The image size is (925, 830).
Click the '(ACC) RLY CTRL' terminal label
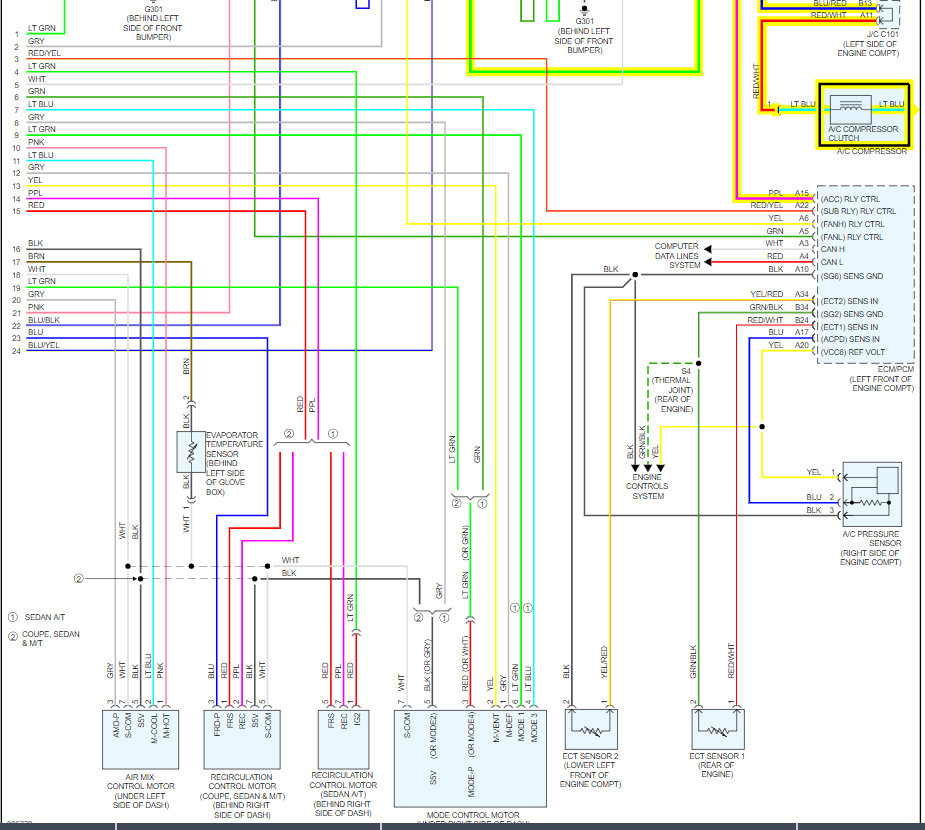[849, 199]
